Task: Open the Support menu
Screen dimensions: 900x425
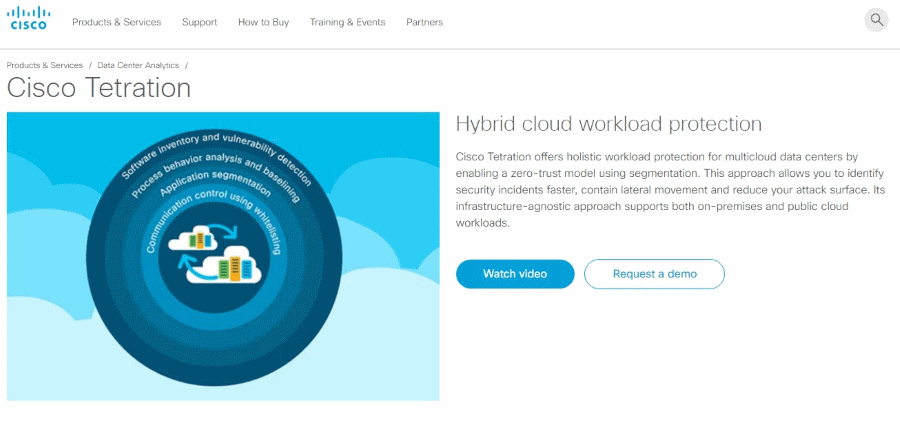Action: 199,22
